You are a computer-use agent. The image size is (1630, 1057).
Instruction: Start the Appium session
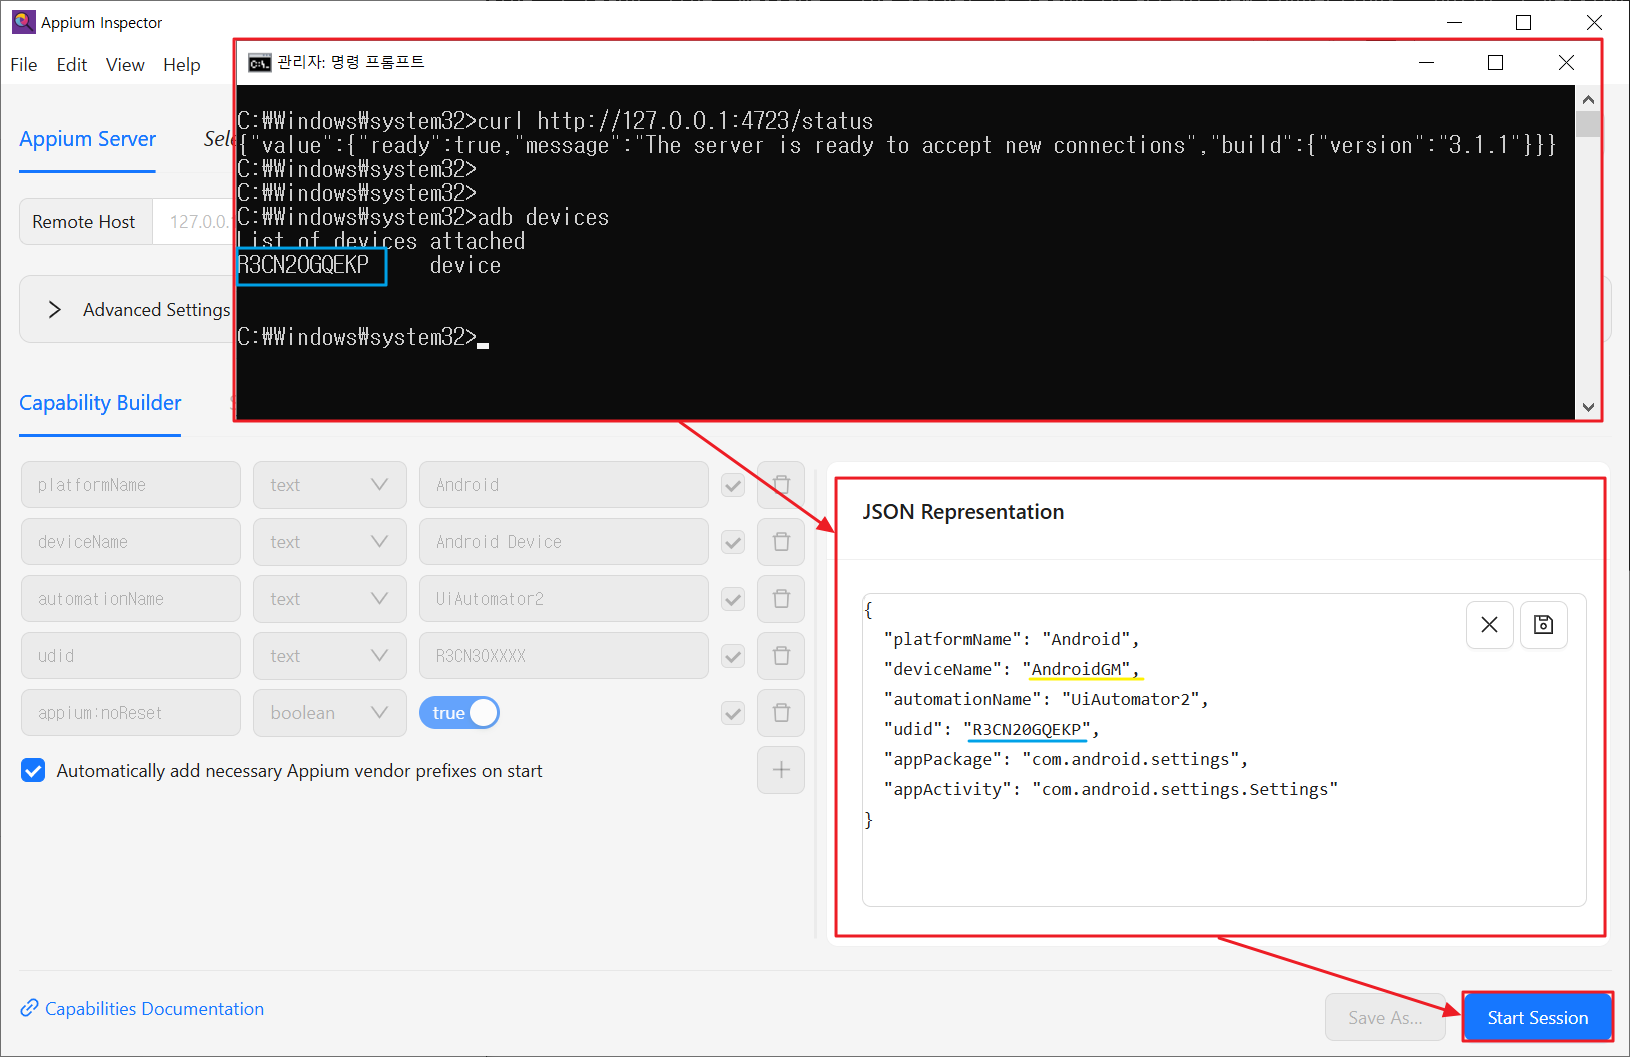coord(1538,1018)
